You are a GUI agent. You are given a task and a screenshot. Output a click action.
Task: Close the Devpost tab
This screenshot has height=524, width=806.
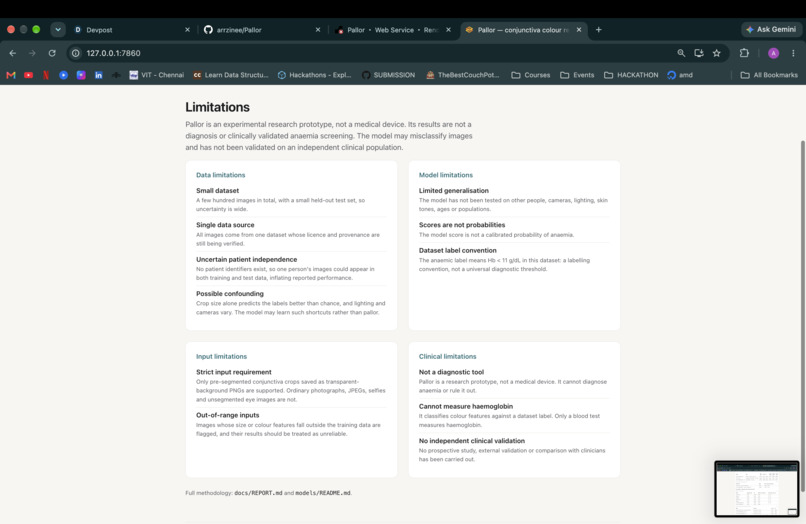[187, 30]
